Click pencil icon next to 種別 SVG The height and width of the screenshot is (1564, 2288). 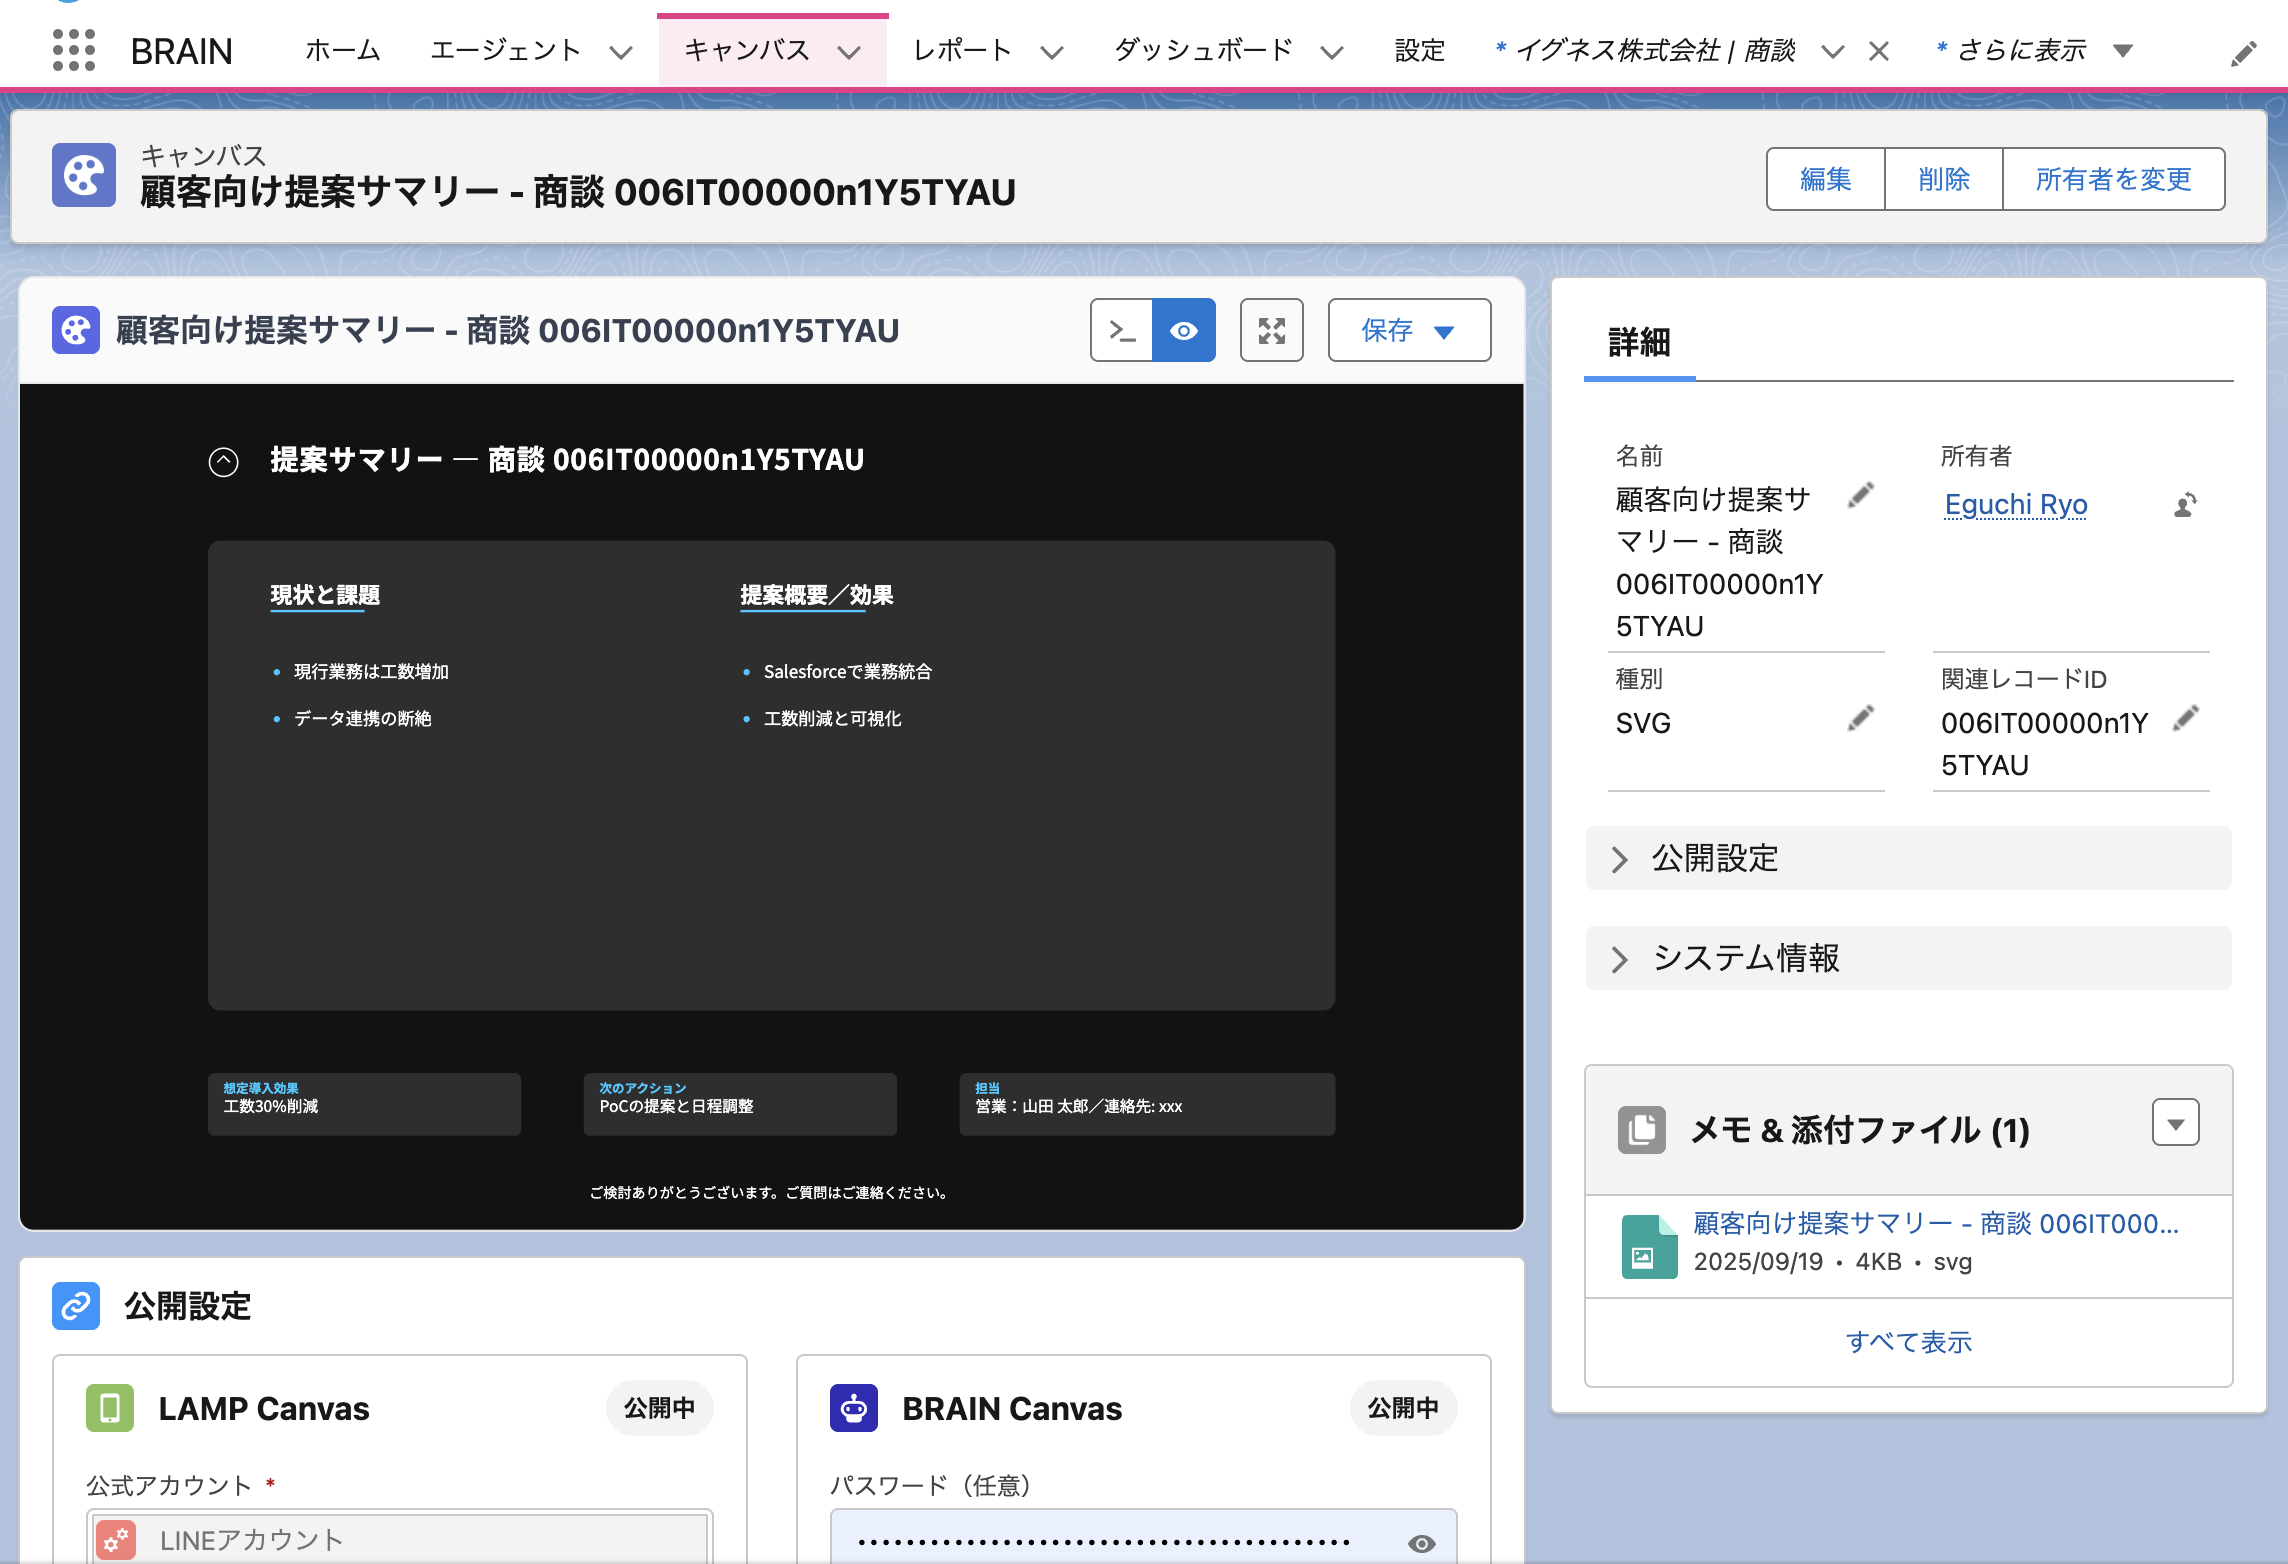tap(1860, 718)
